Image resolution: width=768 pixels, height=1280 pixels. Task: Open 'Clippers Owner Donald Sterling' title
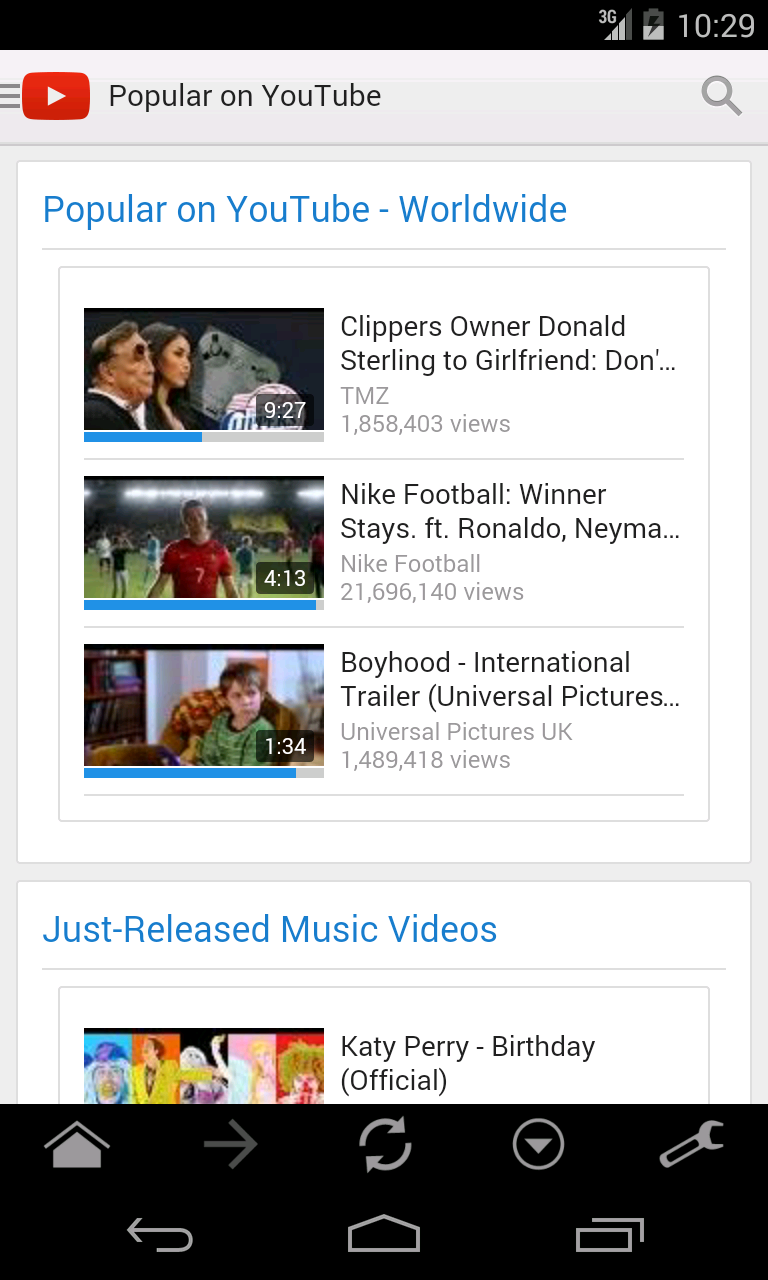click(x=509, y=343)
